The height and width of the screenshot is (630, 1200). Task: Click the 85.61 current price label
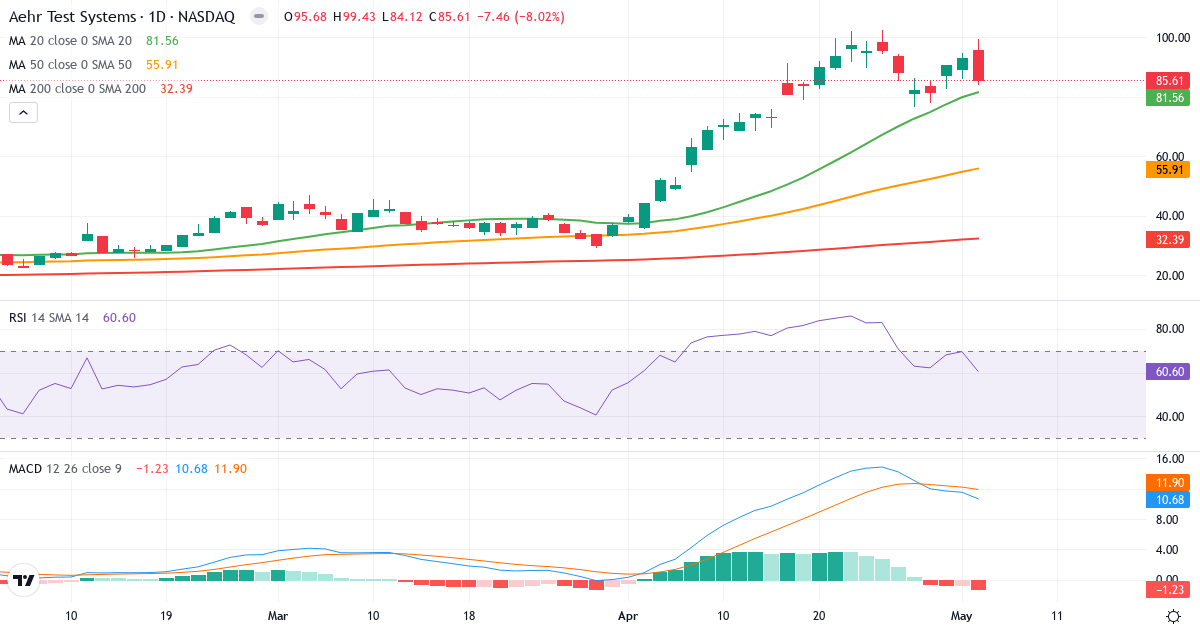[1170, 80]
